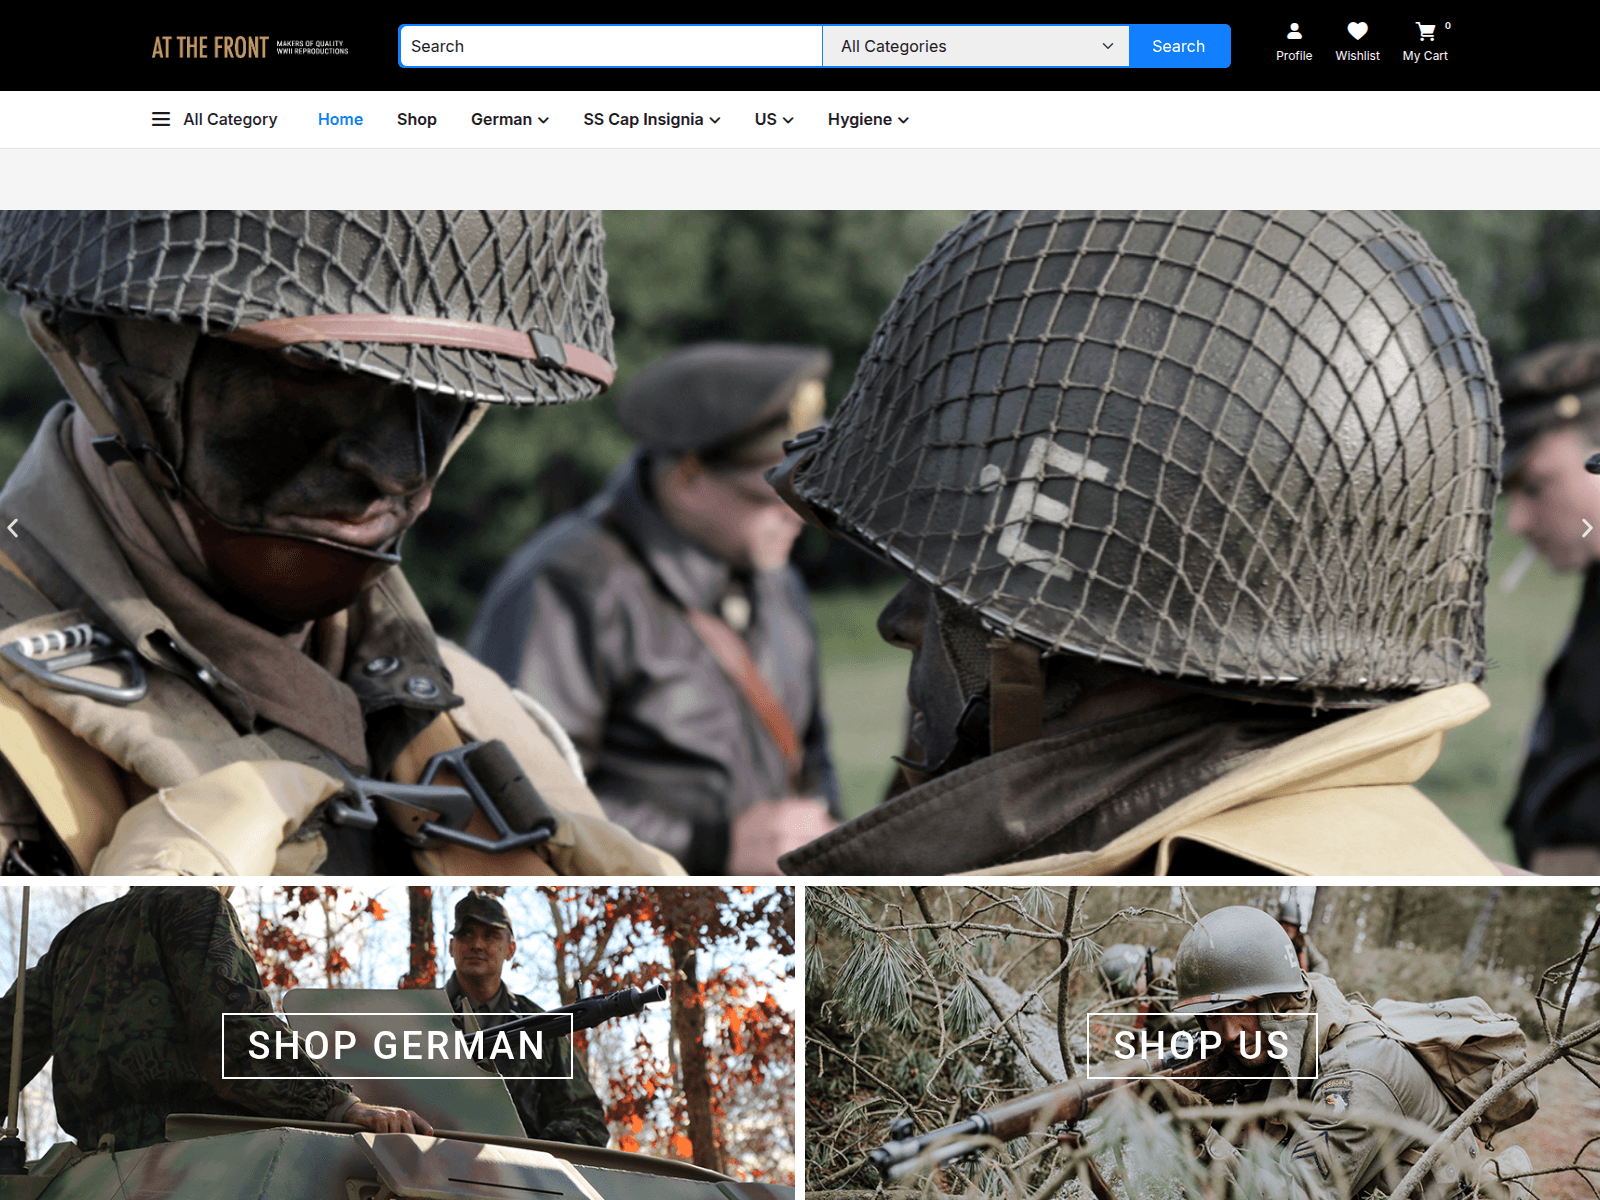Open the All Category hamburger menu icon

click(161, 119)
